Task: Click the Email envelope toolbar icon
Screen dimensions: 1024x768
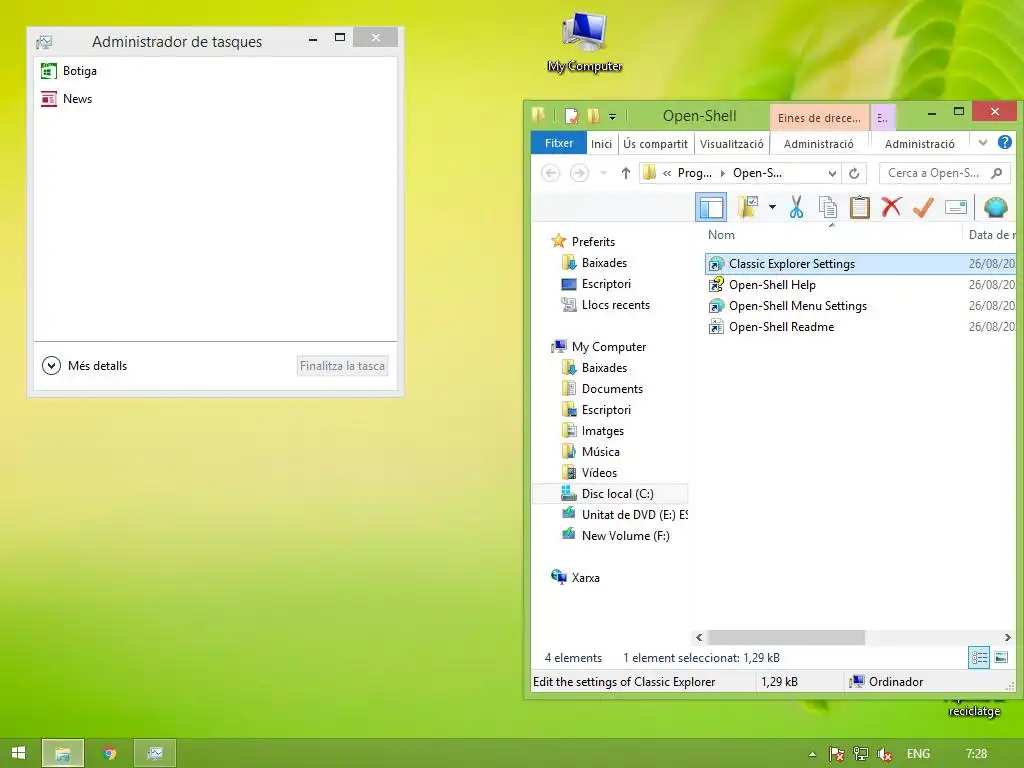Action: [955, 208]
